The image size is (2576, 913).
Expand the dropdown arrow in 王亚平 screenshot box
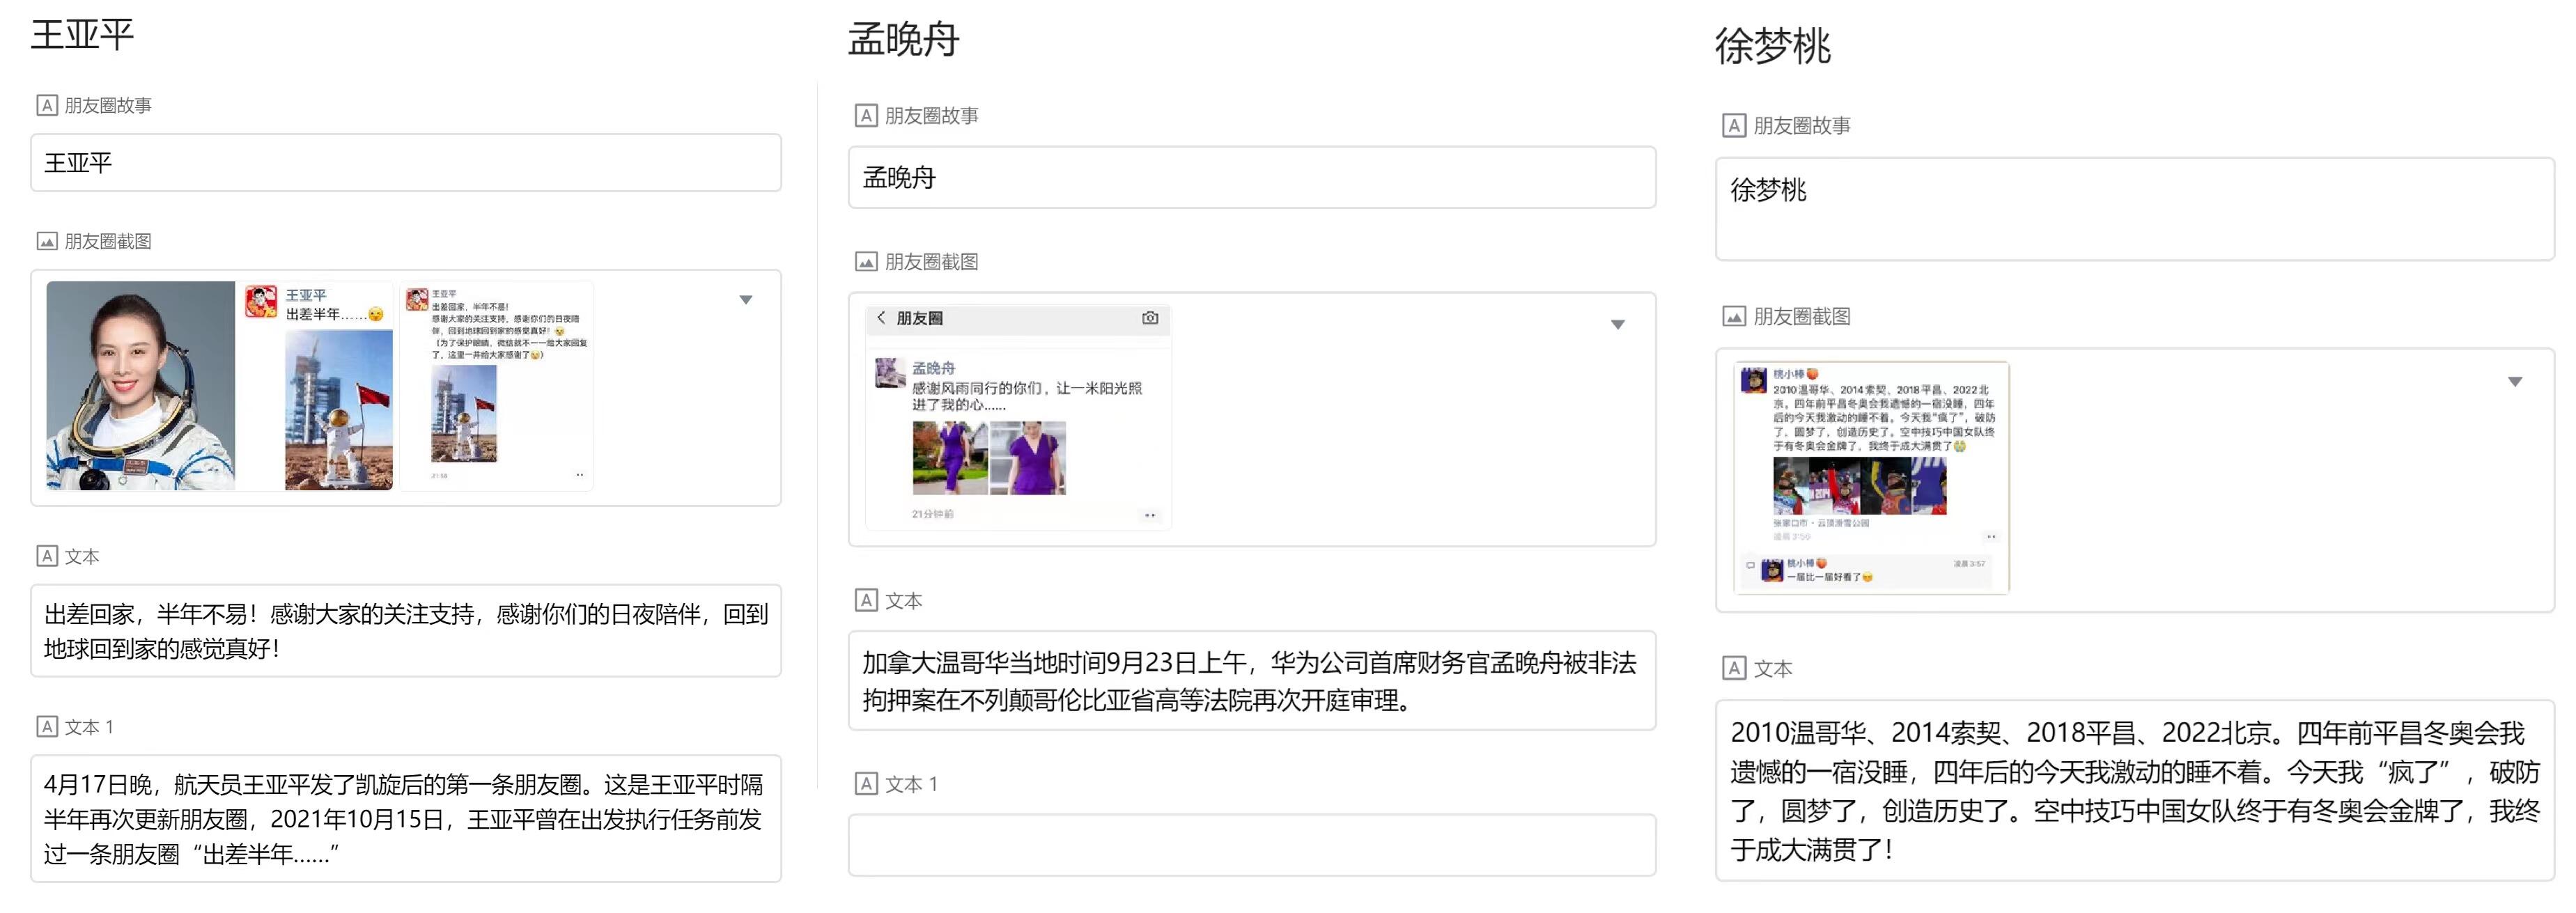point(746,300)
